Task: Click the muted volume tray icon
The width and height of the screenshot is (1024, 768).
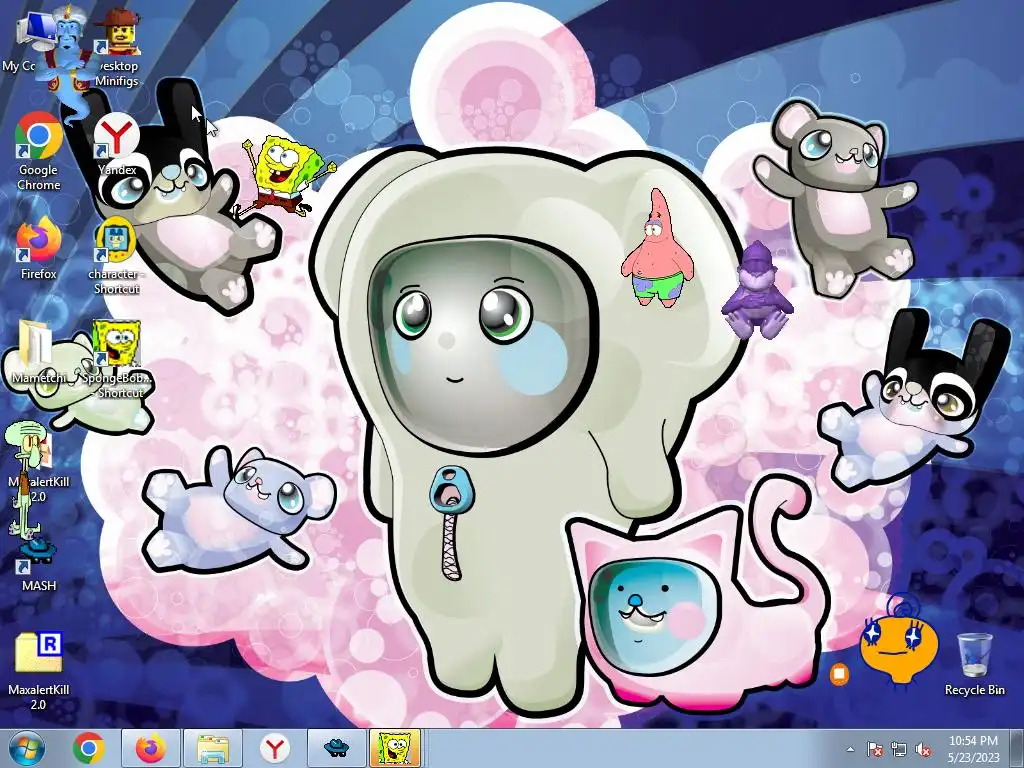Action: [x=923, y=749]
